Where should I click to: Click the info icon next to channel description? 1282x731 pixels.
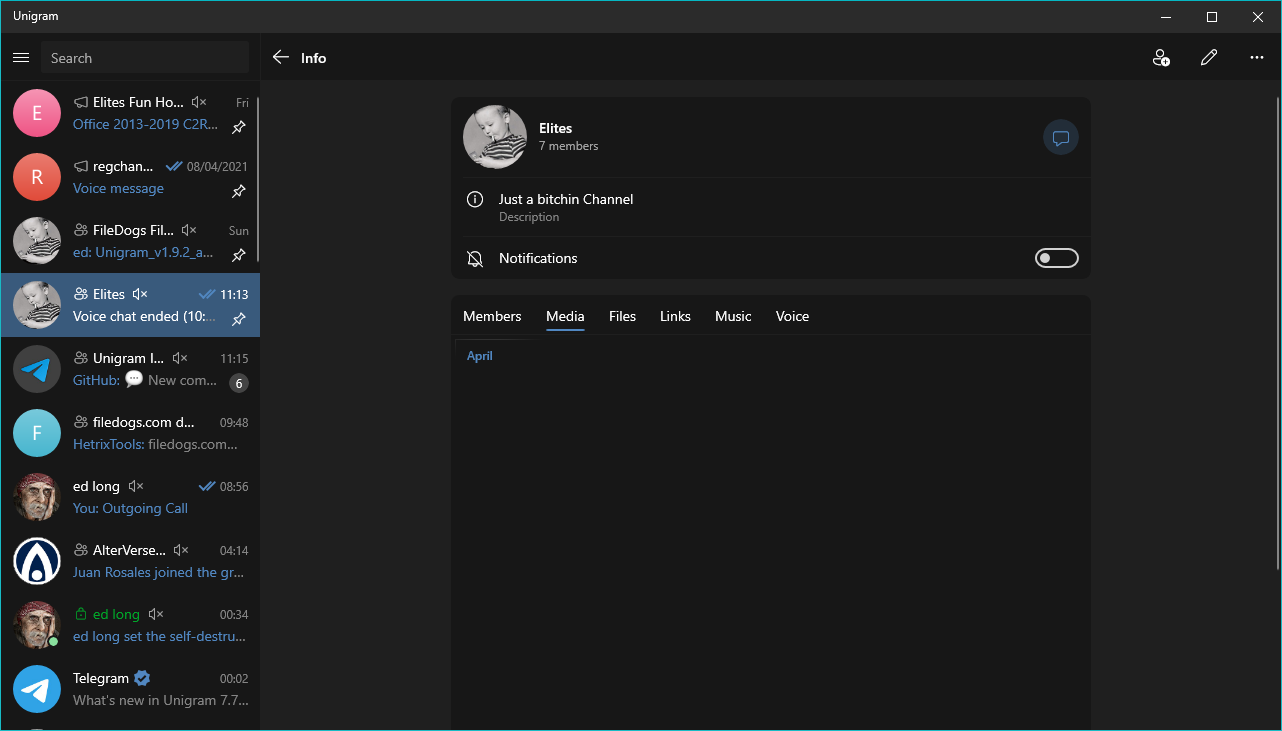(x=474, y=199)
